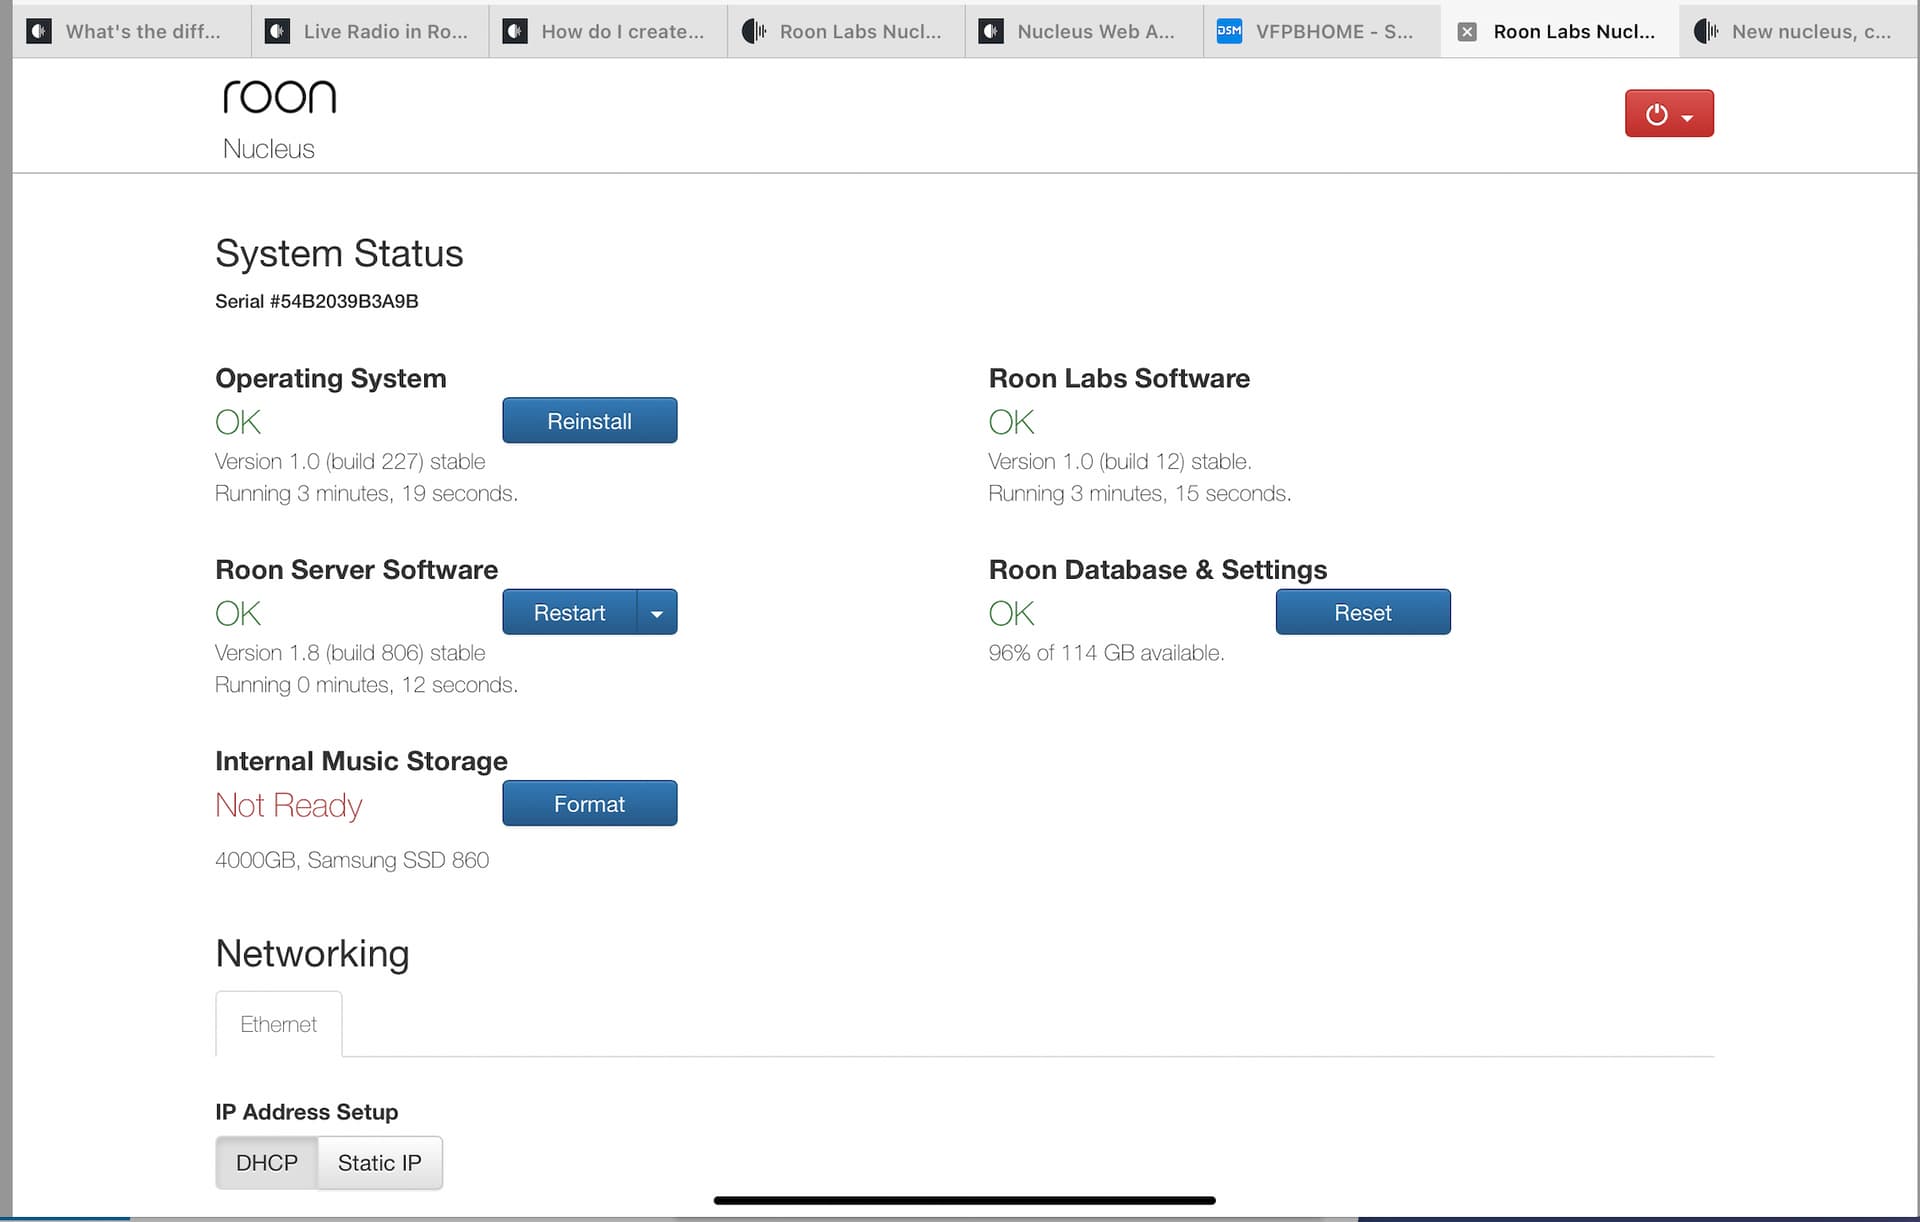Click the Roon Database OK status
The height and width of the screenshot is (1222, 1920).
(x=1011, y=613)
